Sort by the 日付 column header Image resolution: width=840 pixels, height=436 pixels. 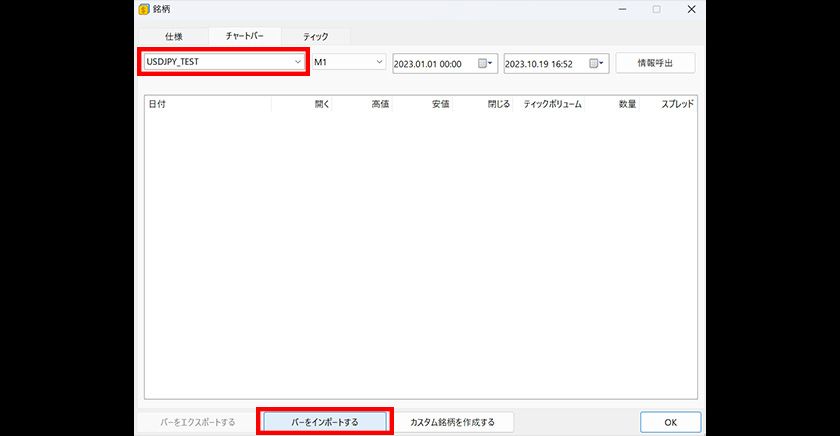tap(208, 104)
